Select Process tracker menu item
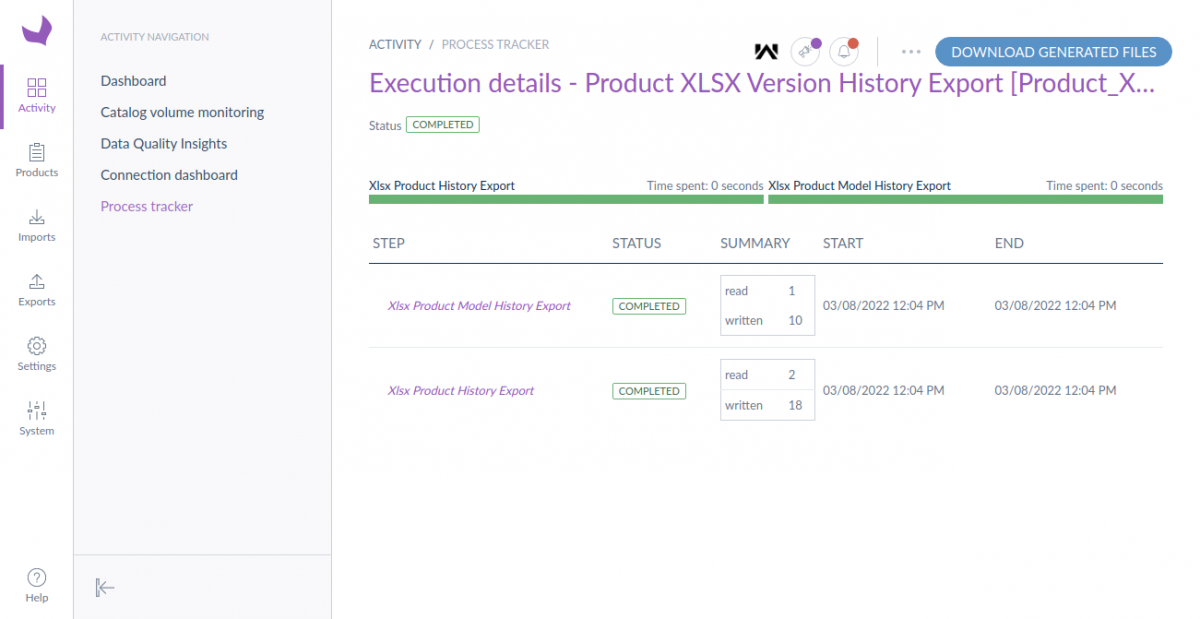The width and height of the screenshot is (1200, 619). [147, 206]
